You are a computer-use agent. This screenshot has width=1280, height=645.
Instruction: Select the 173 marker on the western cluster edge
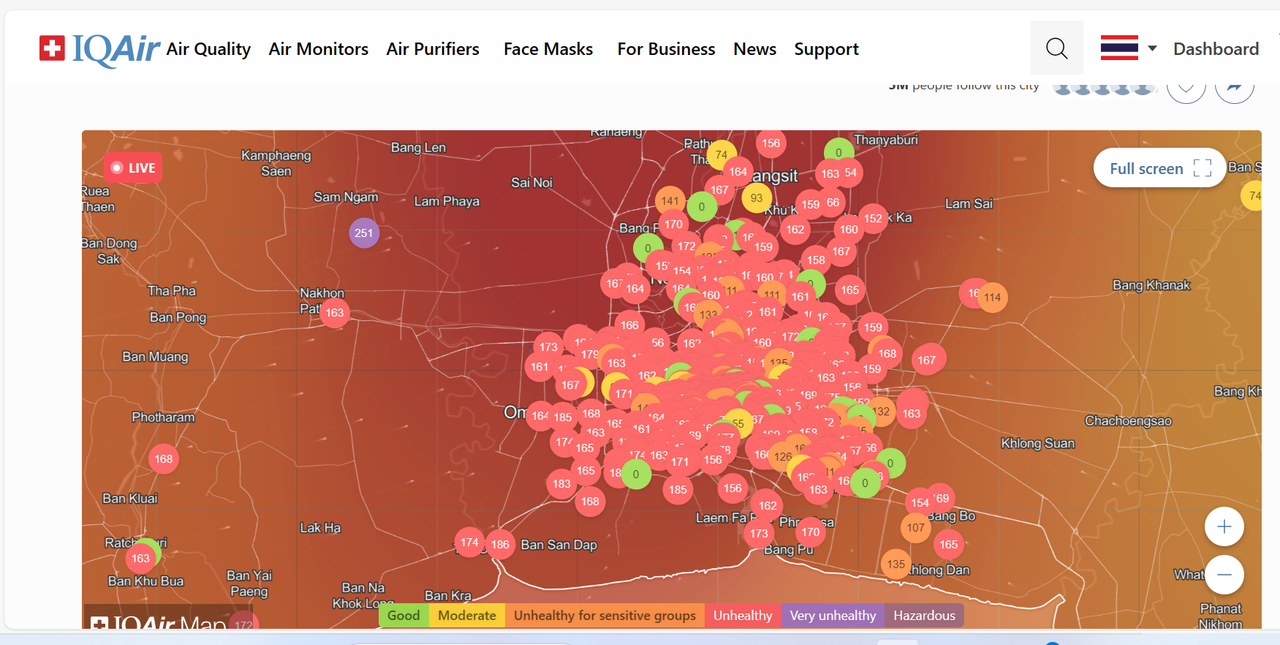[x=547, y=347]
